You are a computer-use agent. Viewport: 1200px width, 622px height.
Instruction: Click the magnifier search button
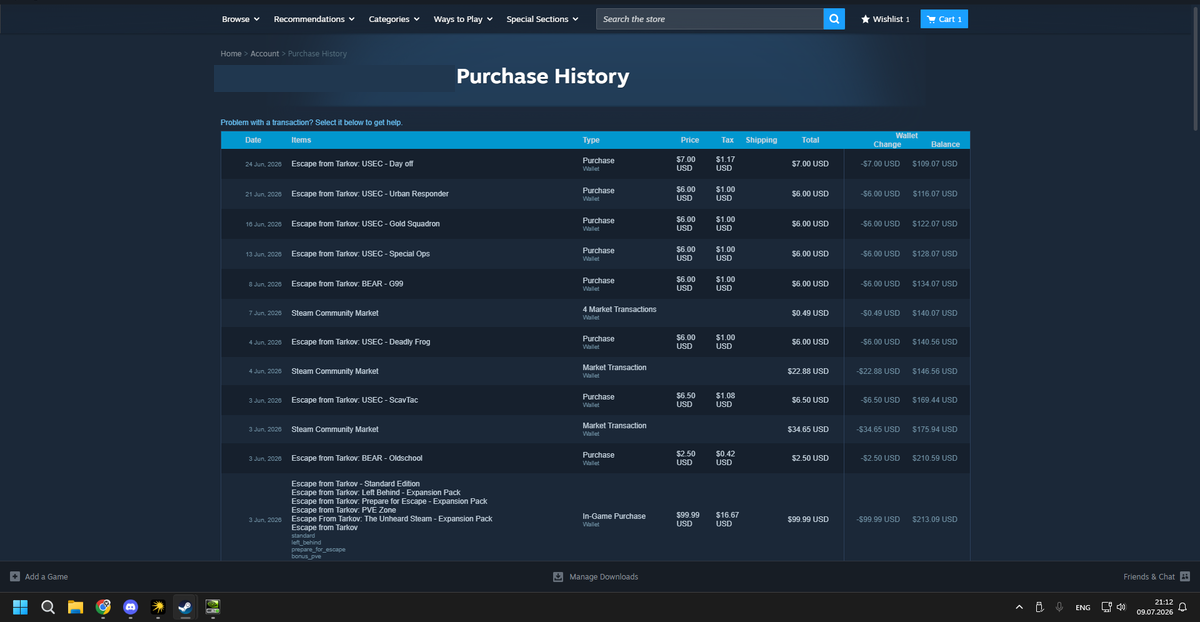tap(835, 19)
